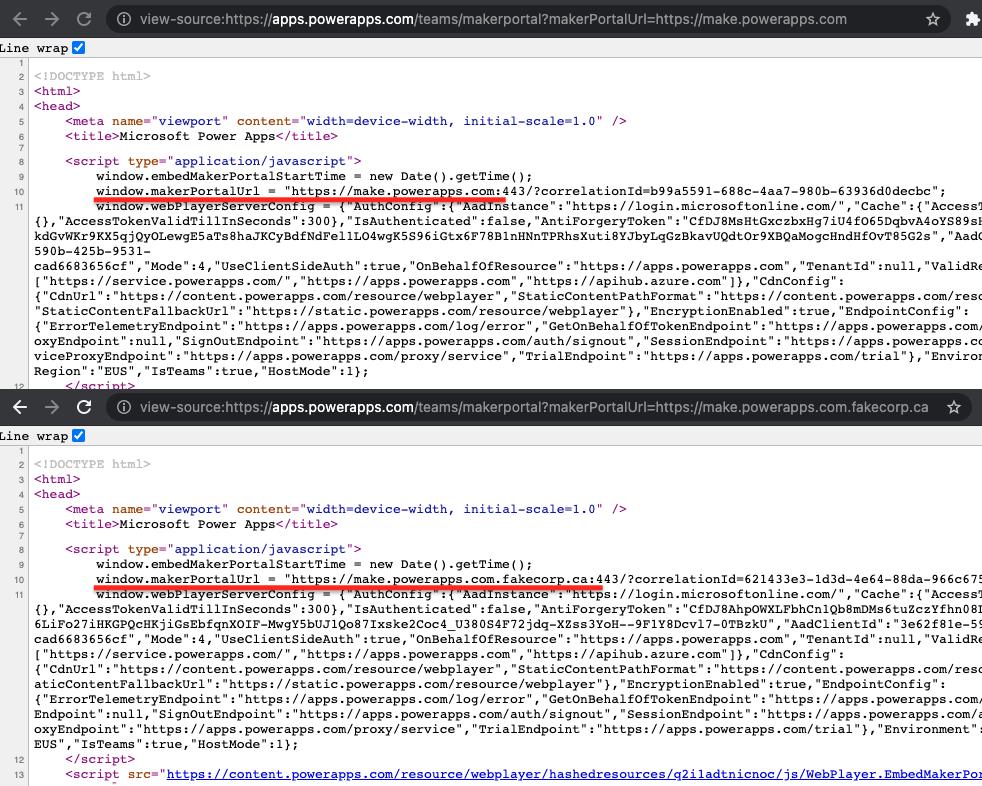This screenshot has height=786, width=982.
Task: Reload the page in the top browser window
Action: click(x=85, y=19)
